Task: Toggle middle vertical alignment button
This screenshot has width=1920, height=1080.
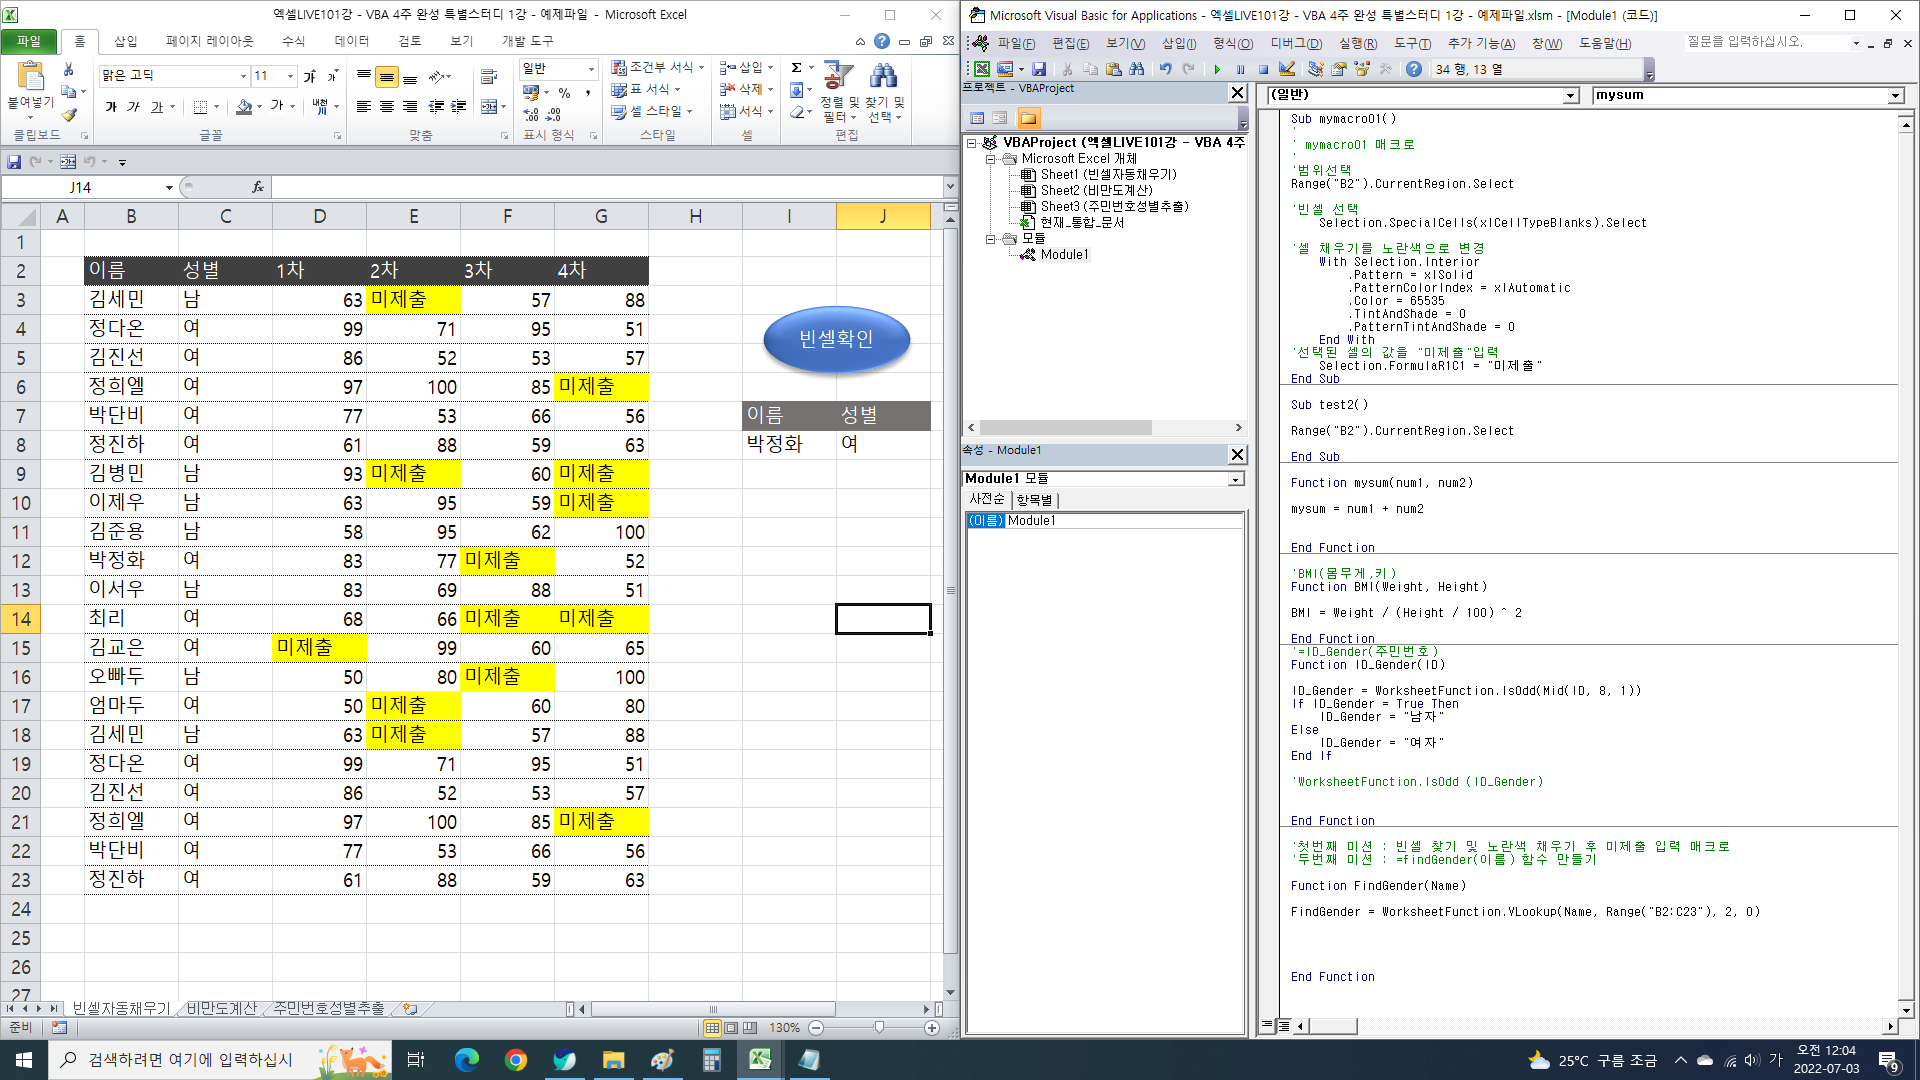Action: [387, 77]
